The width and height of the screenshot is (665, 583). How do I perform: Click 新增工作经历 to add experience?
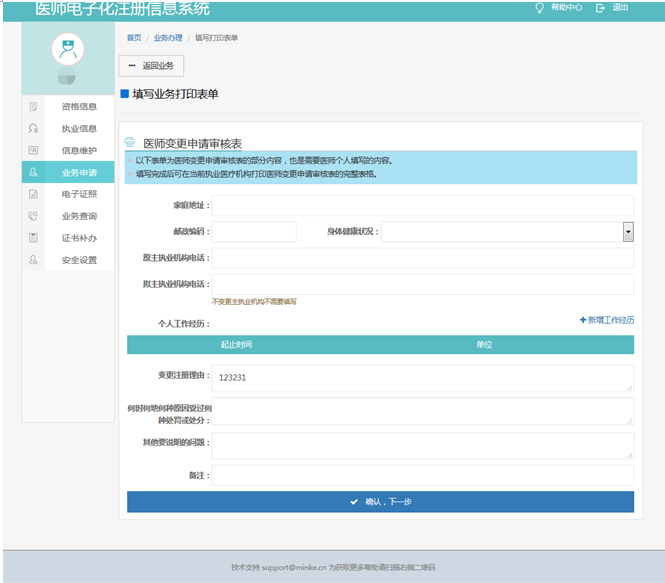pyautogui.click(x=607, y=320)
